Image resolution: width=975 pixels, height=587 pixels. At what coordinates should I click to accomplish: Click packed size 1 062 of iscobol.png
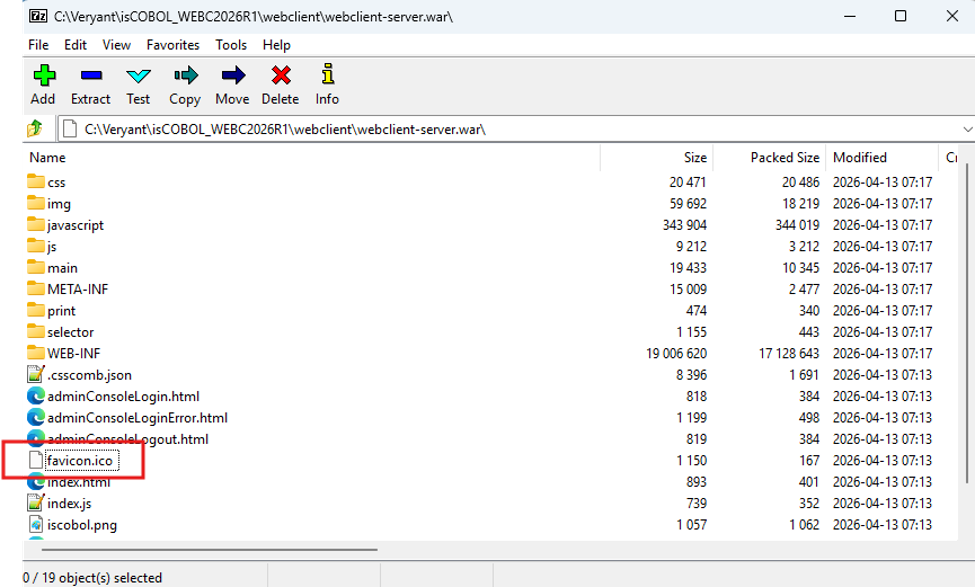point(804,524)
